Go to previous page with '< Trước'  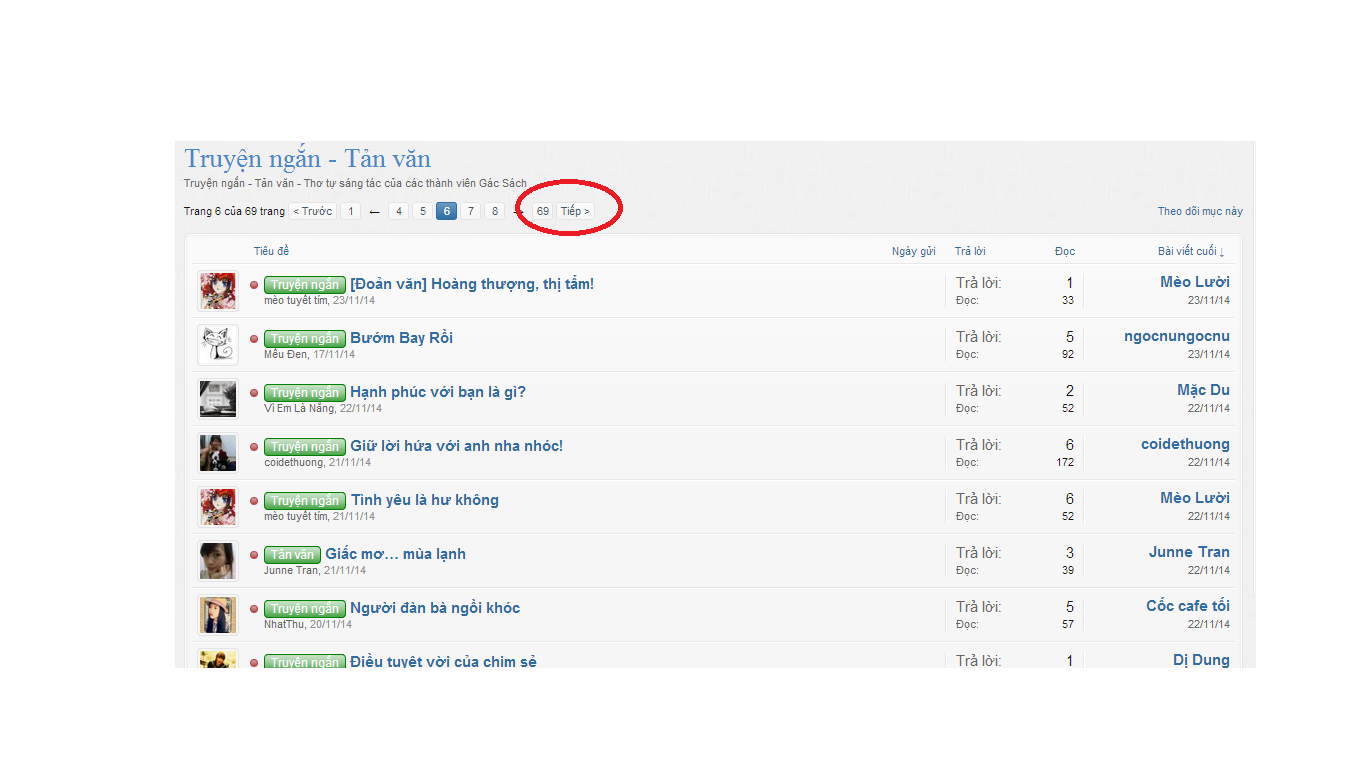[313, 211]
